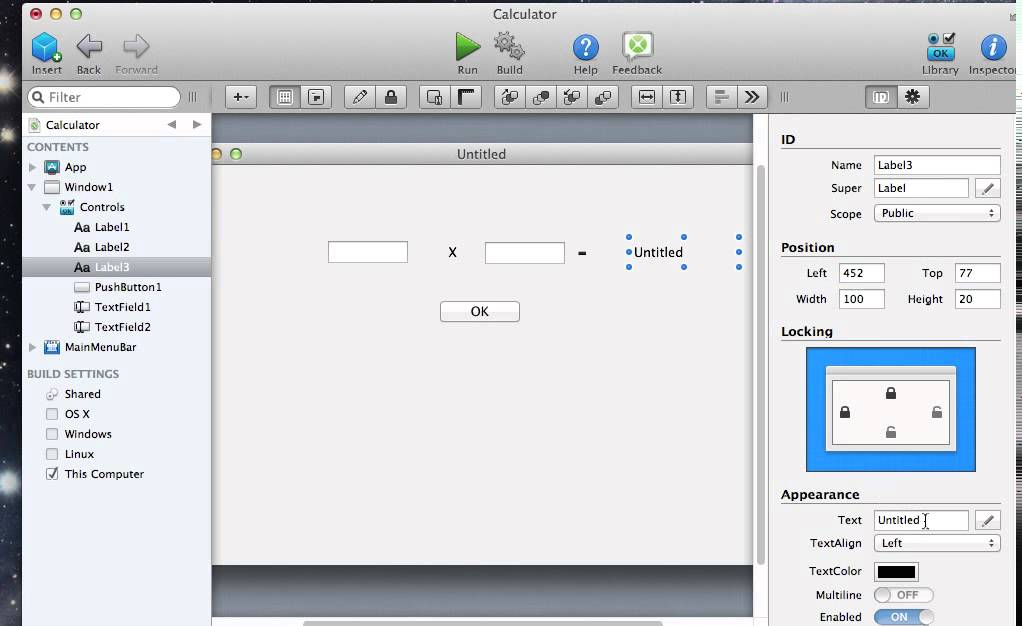Image resolution: width=1022 pixels, height=626 pixels.
Task: Show the Library panel
Action: click(x=941, y=47)
